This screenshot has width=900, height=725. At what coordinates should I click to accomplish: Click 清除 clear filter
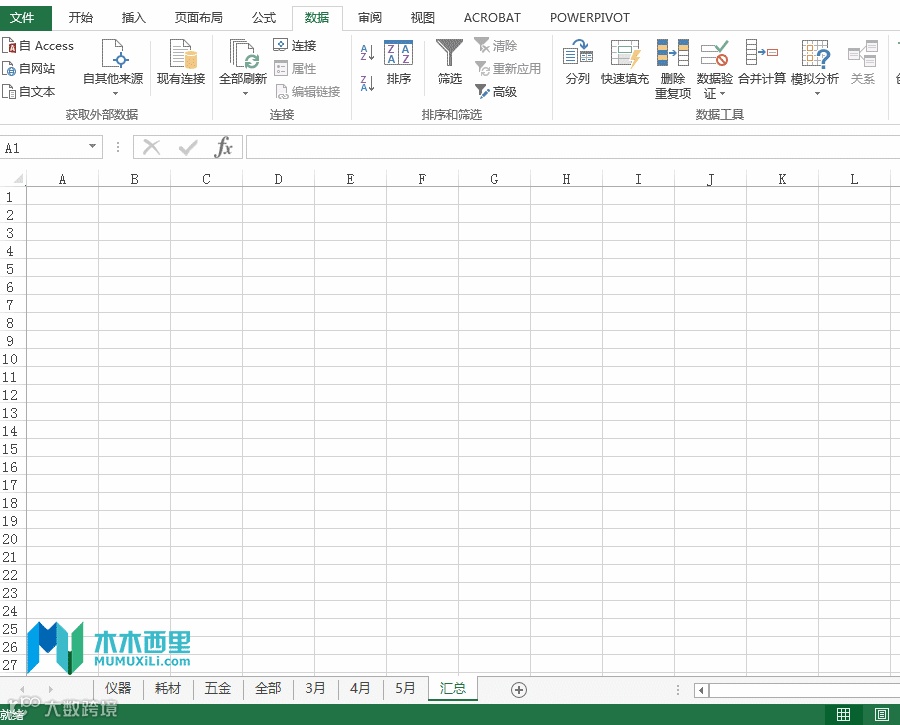pyautogui.click(x=496, y=45)
